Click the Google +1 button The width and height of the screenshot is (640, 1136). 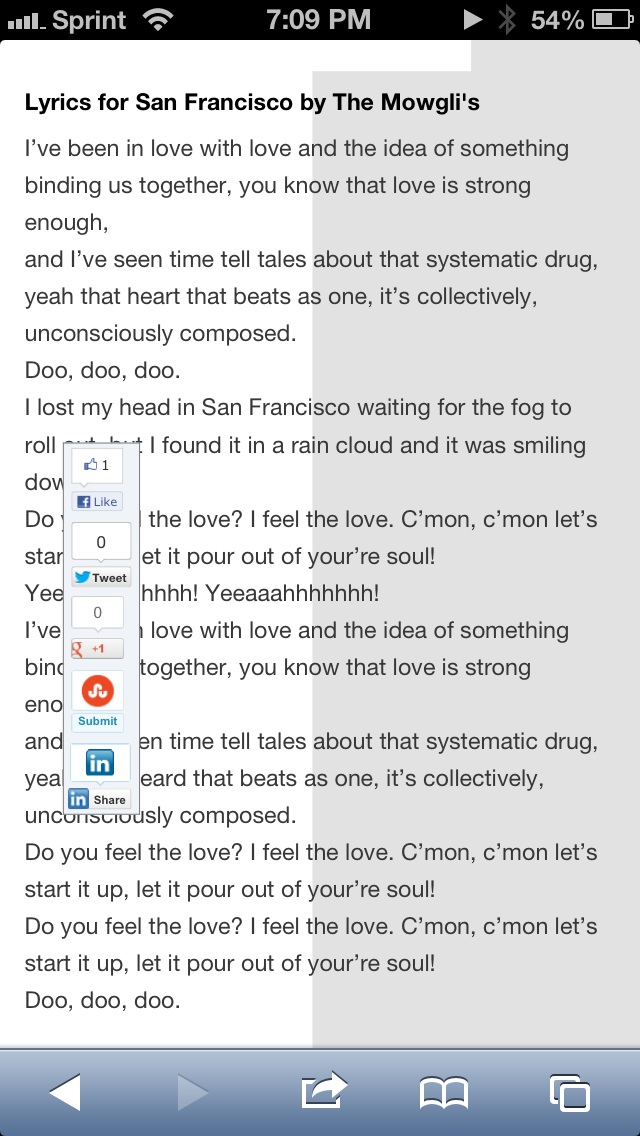tap(97, 648)
